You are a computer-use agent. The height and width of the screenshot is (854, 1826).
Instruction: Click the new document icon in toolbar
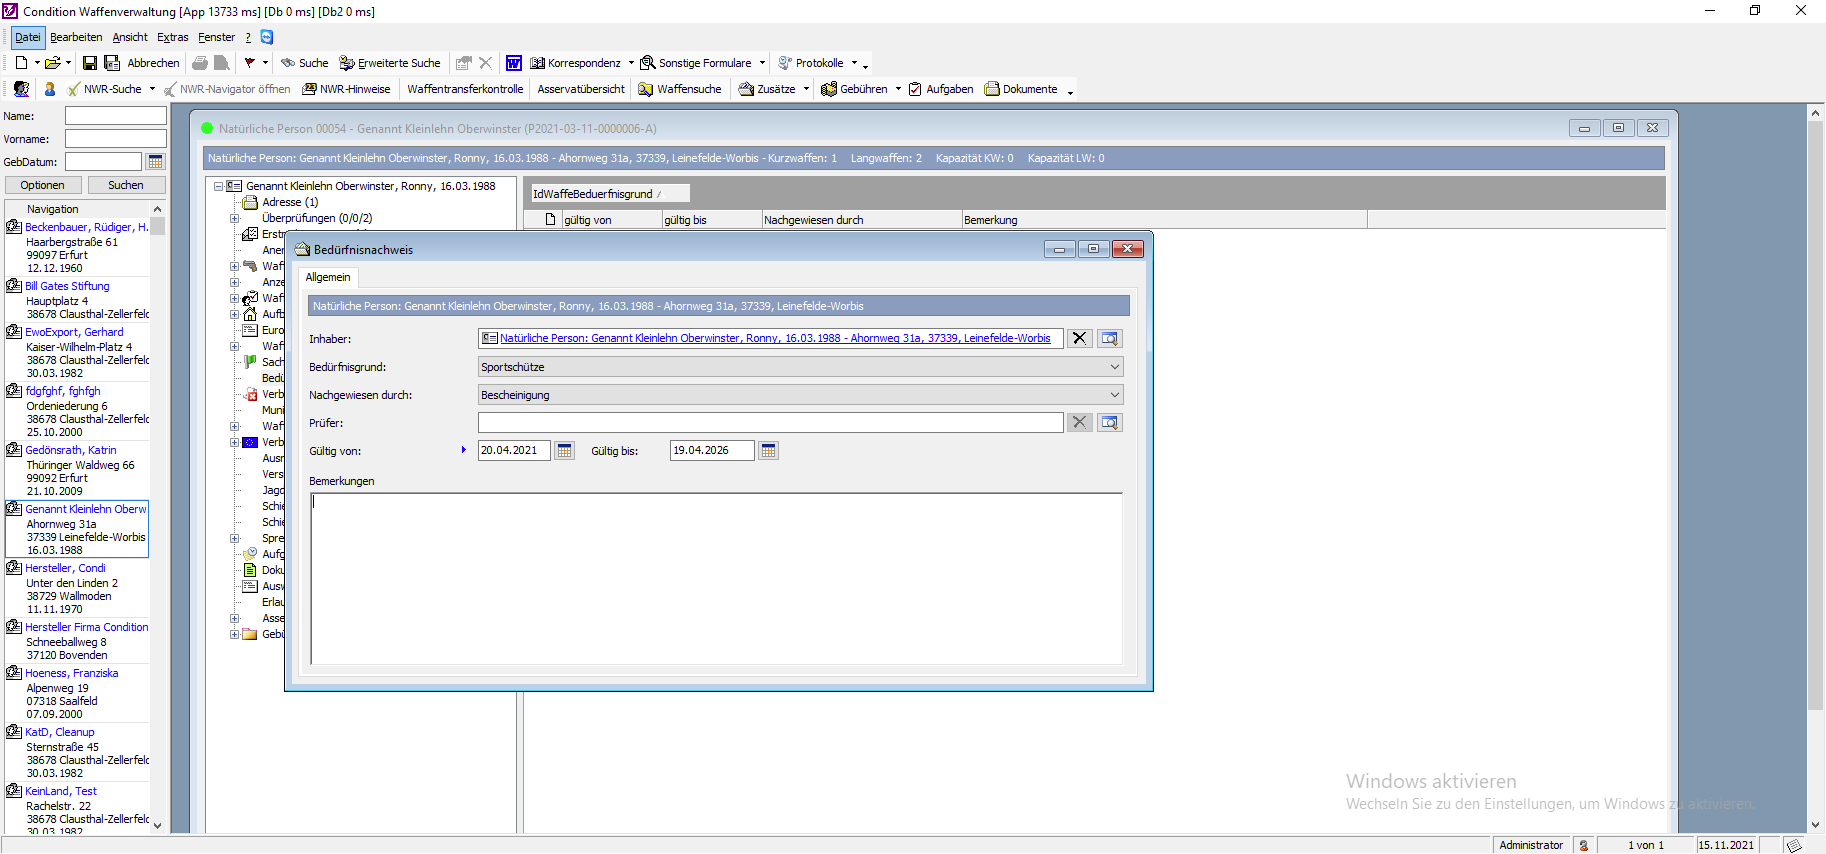click(x=21, y=63)
